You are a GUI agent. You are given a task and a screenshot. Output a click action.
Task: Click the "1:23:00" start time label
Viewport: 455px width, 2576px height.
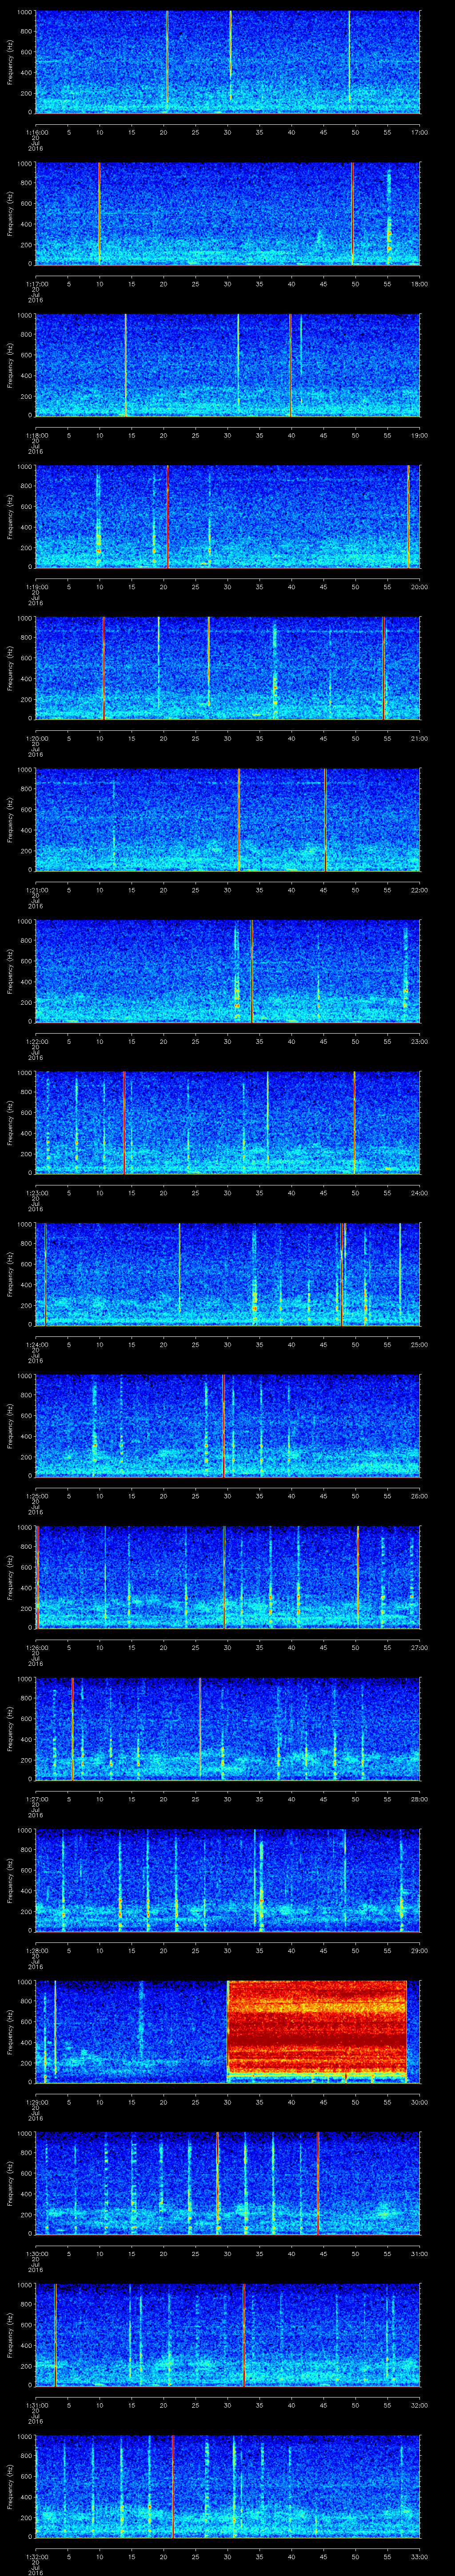click(37, 1192)
